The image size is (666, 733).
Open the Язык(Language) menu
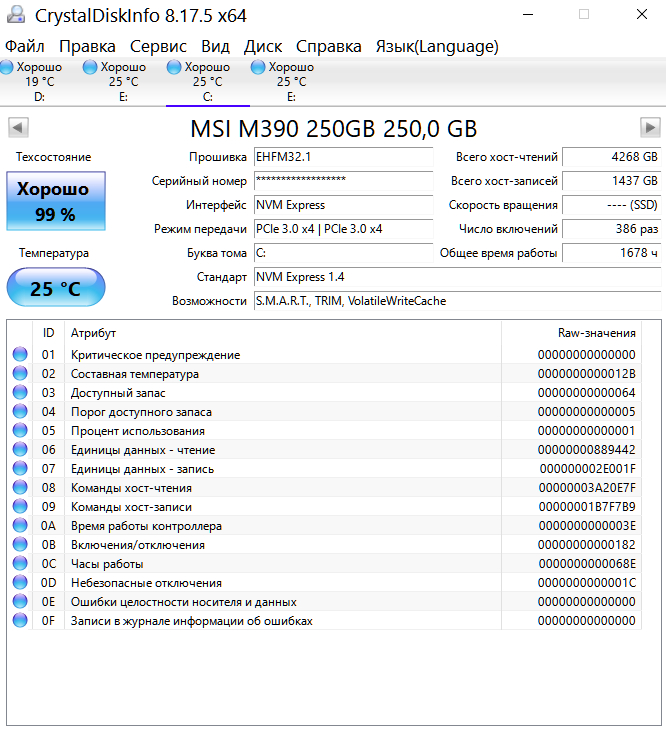437,47
